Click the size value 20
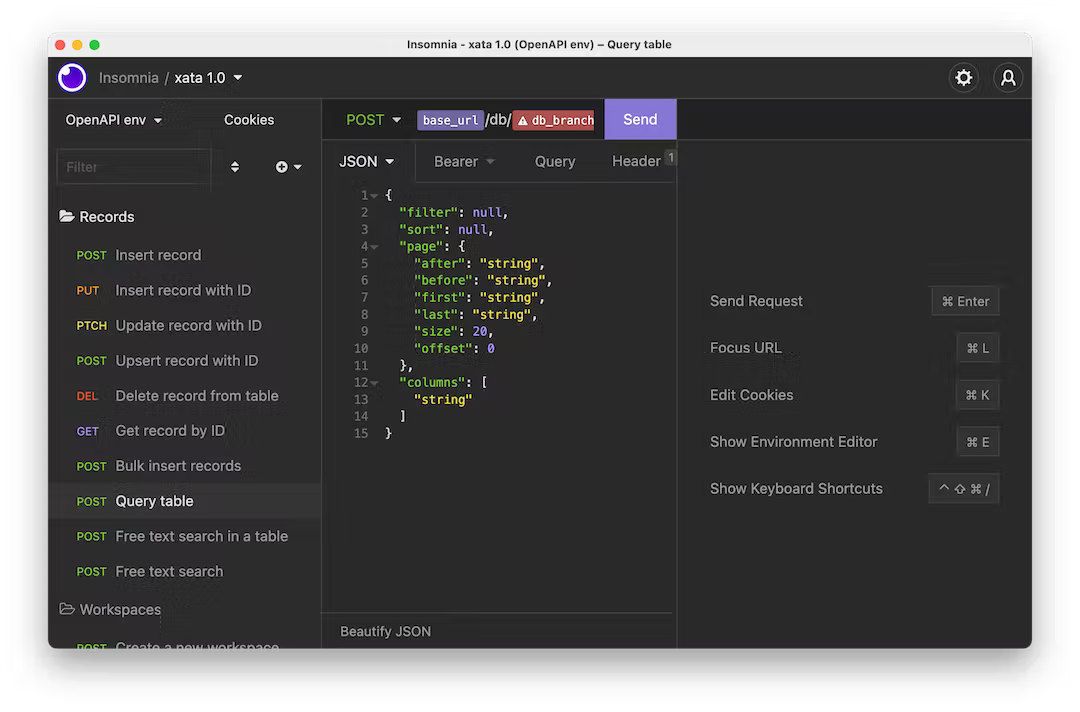Screen dimensions: 1080x712 click(x=479, y=331)
